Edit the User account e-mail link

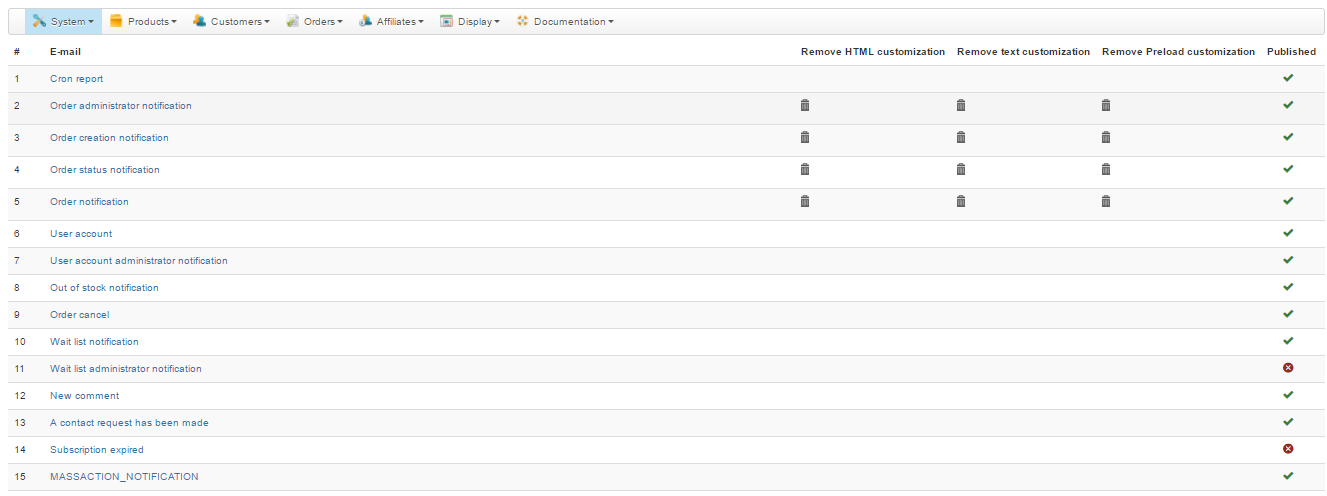(x=81, y=234)
